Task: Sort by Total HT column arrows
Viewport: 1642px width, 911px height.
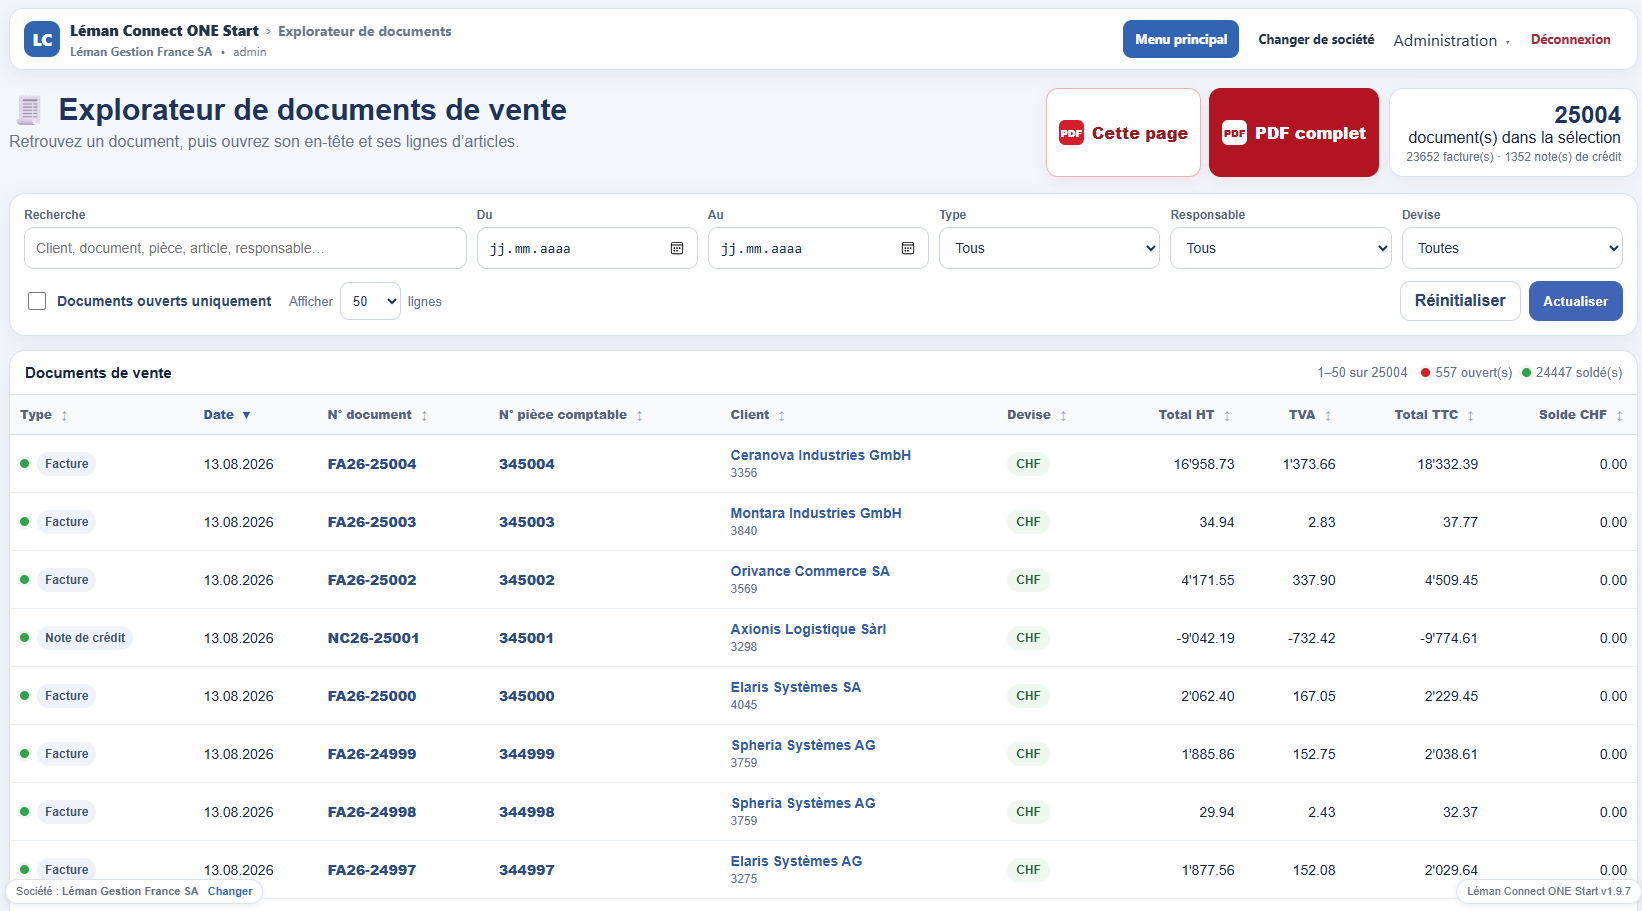Action: point(1227,416)
